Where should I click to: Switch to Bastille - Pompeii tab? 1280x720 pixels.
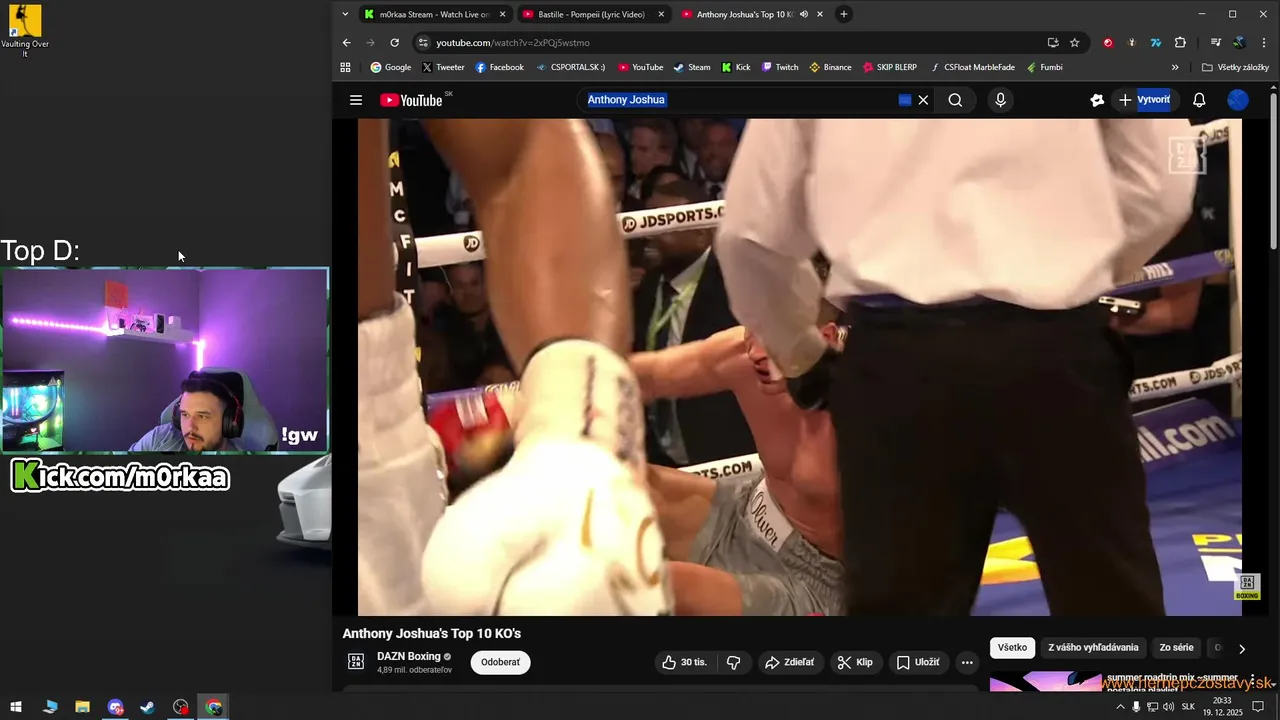click(592, 14)
